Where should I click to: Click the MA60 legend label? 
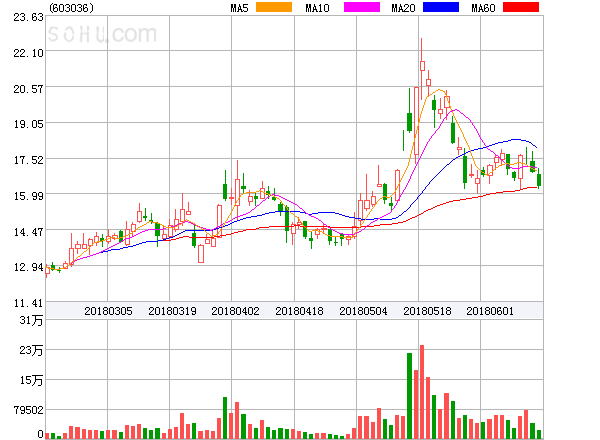(x=483, y=8)
